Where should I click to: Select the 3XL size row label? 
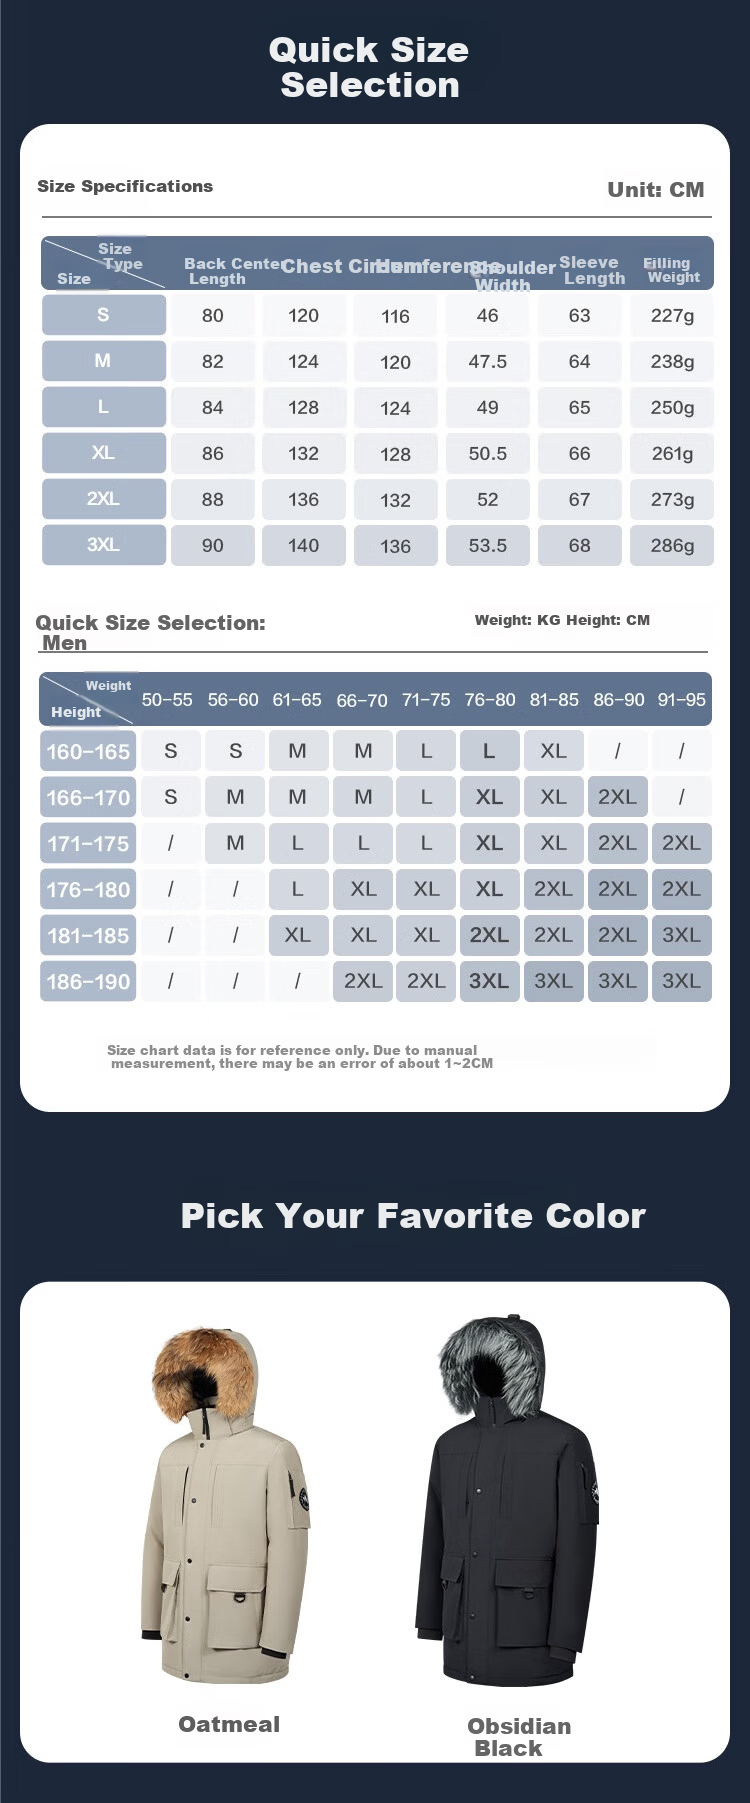pyautogui.click(x=104, y=545)
